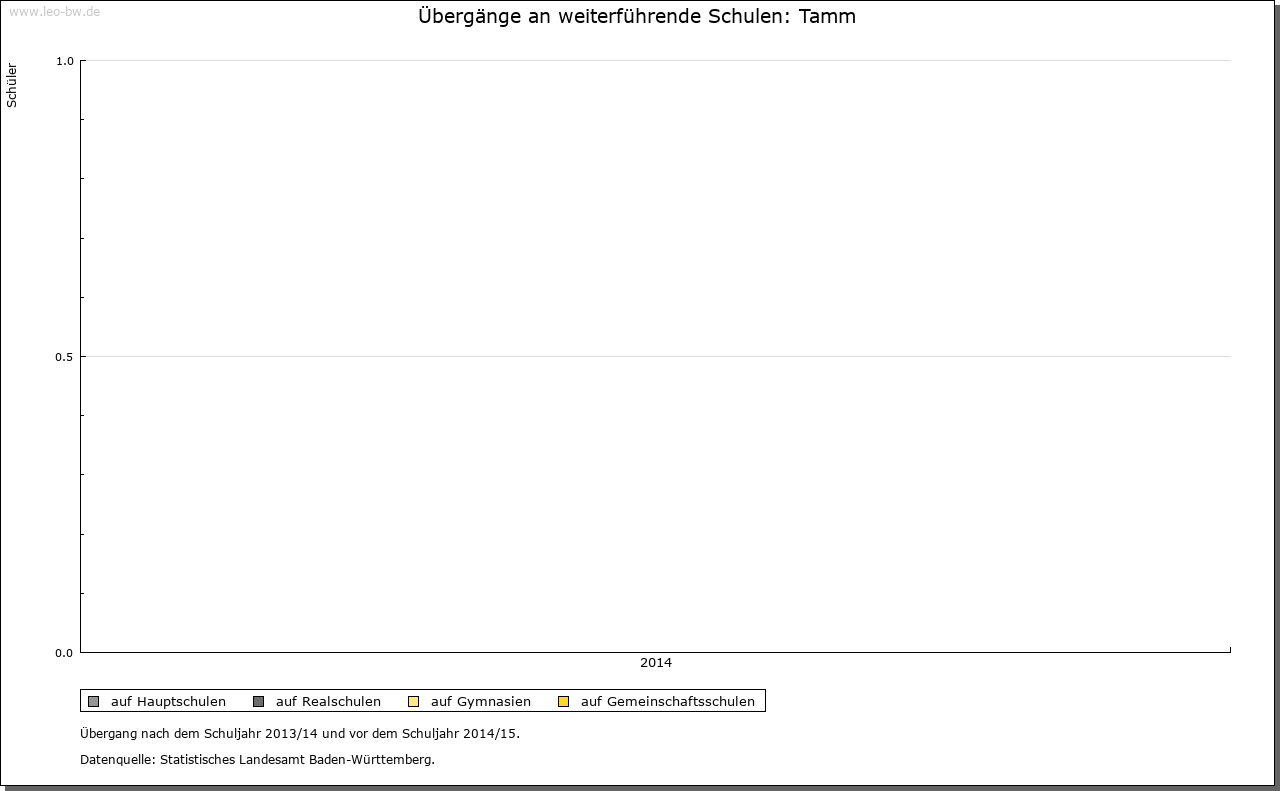
Task: Click the 0.5 y-axis tick label
Action: [64, 357]
